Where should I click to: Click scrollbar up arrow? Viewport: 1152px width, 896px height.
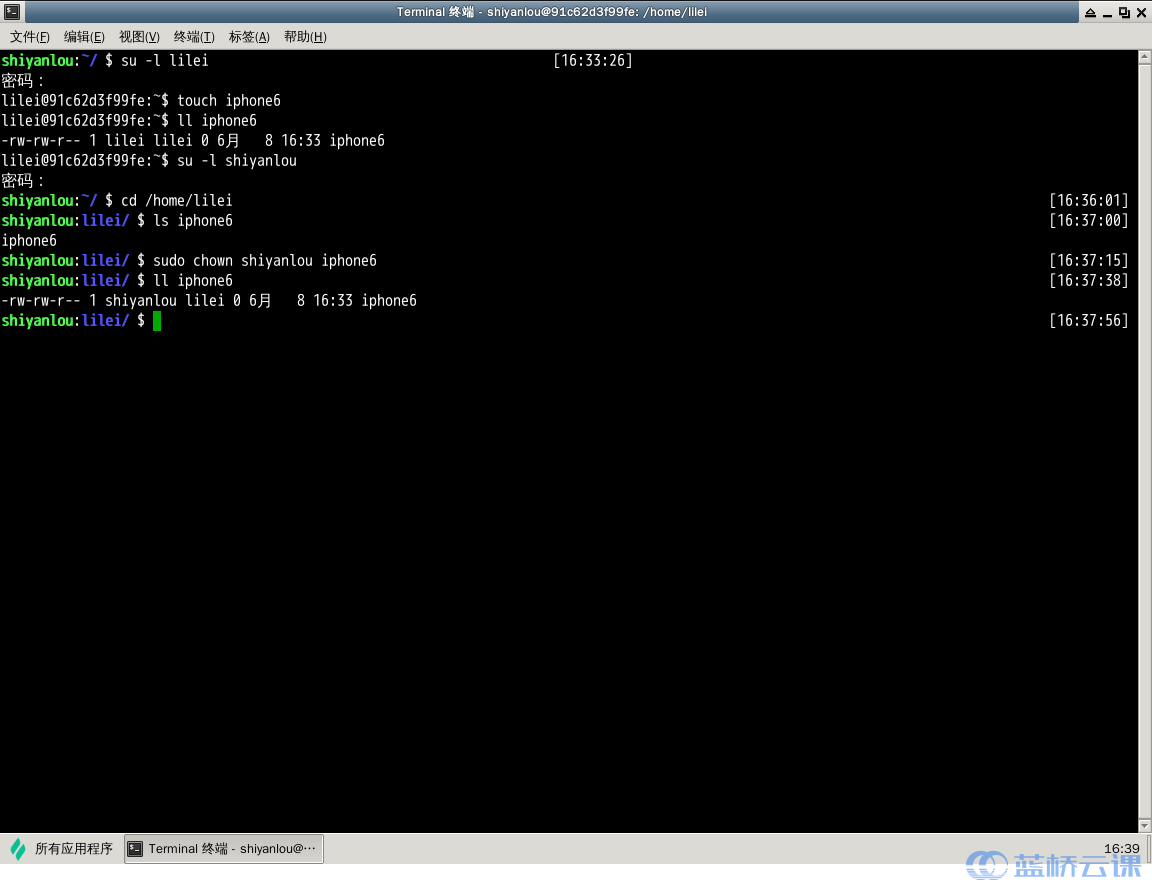[x=1145, y=57]
